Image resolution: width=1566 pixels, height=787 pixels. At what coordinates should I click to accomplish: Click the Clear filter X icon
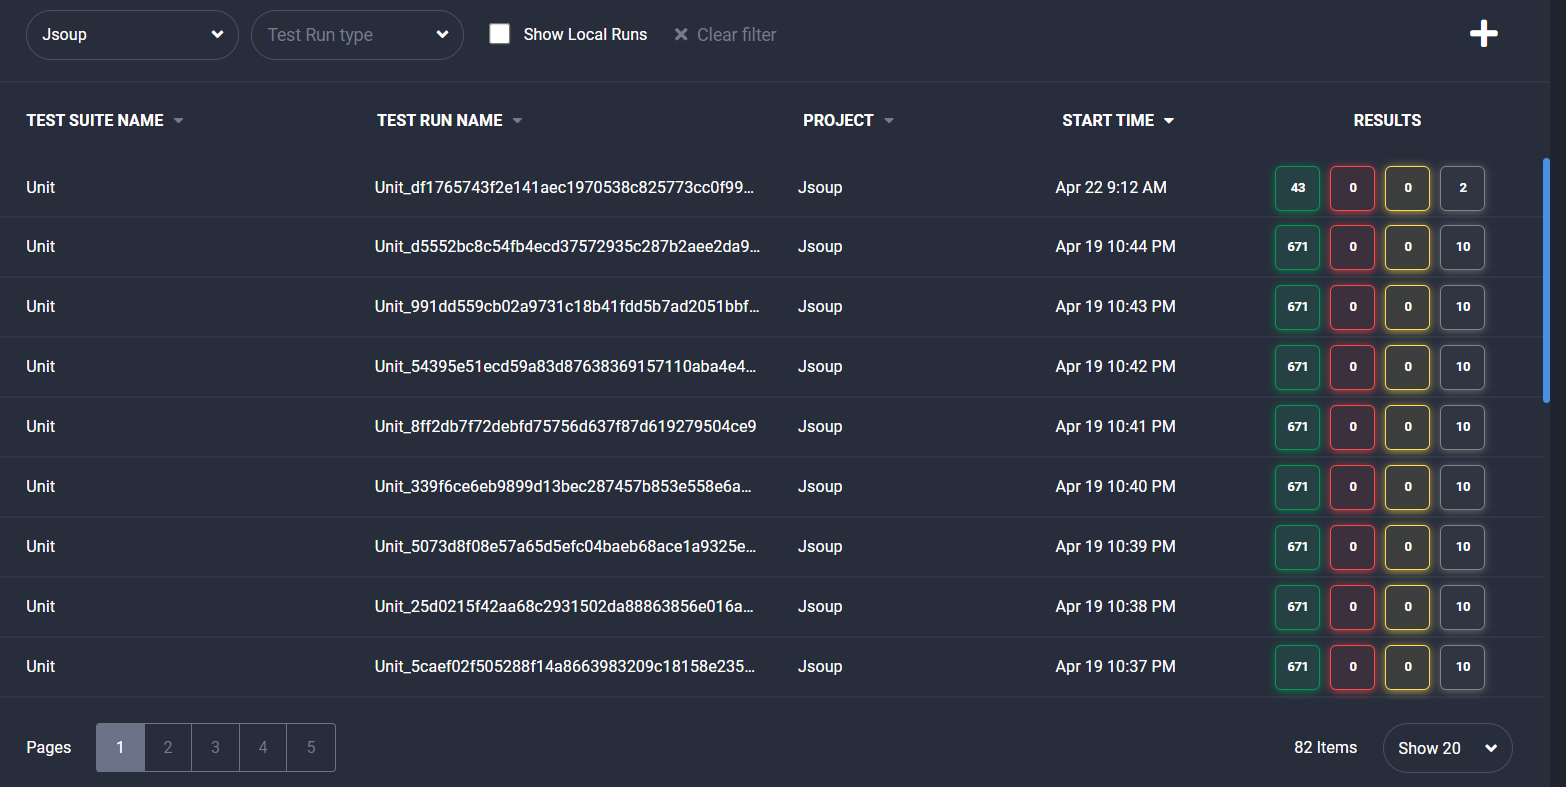coord(681,34)
